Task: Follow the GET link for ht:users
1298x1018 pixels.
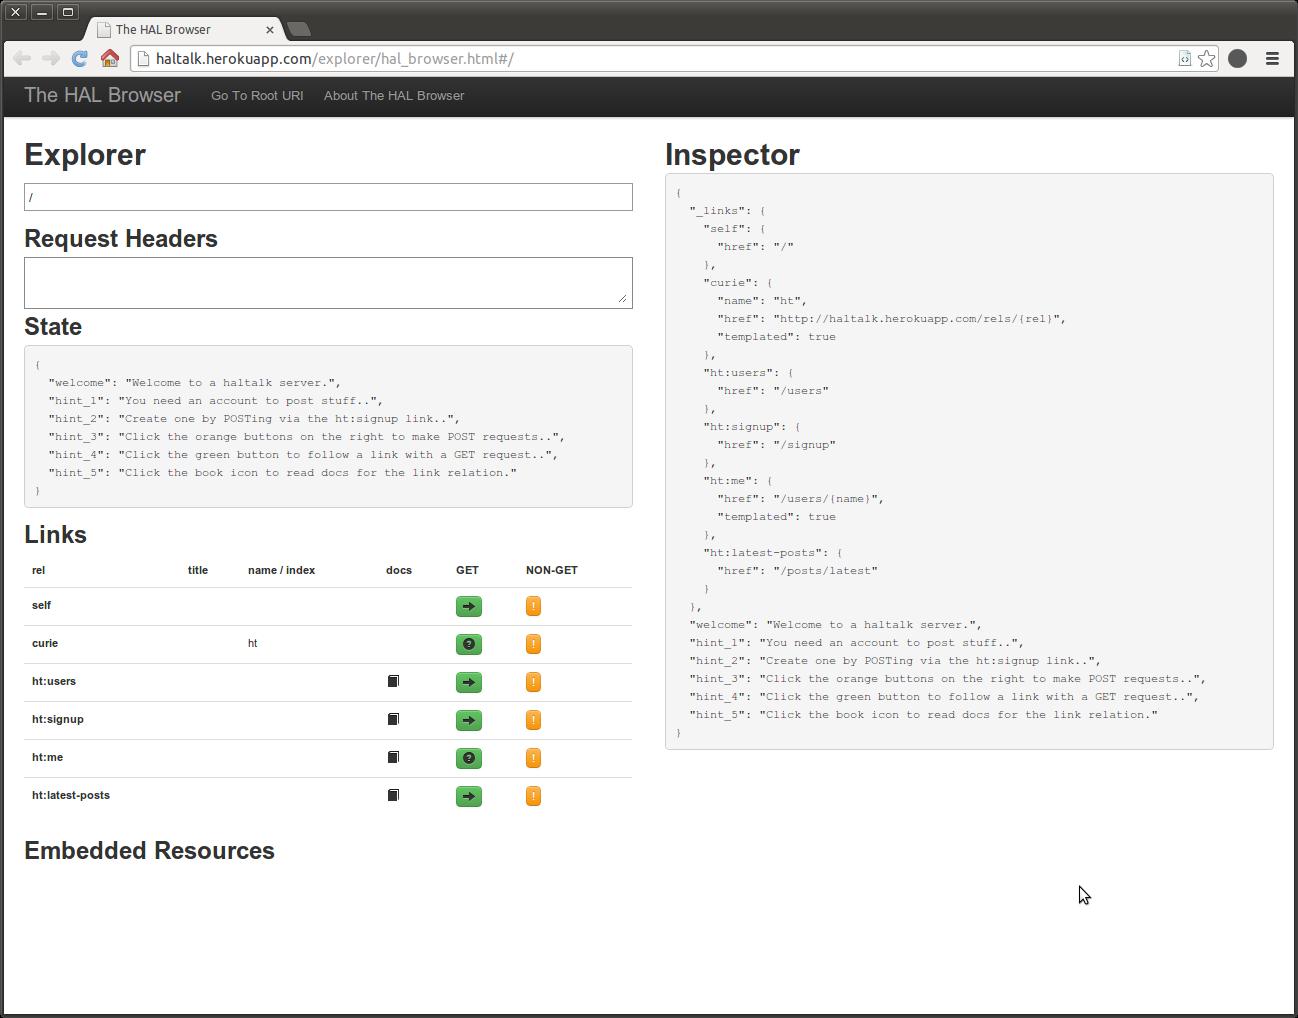Action: point(468,682)
